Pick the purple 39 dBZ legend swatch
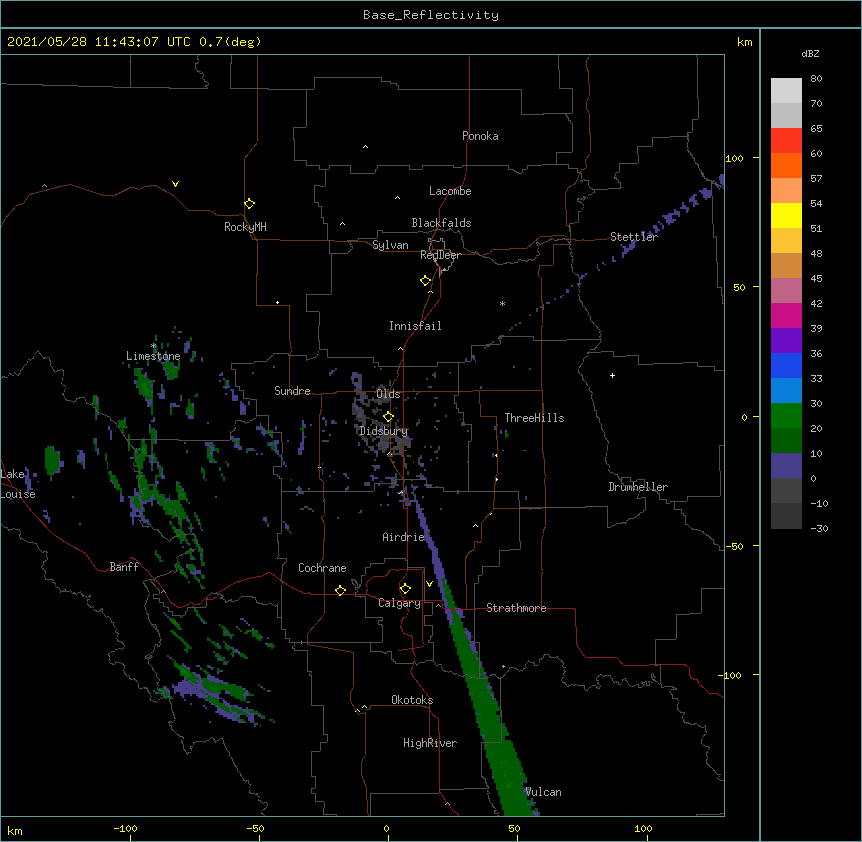This screenshot has height=842, width=862. pyautogui.click(x=786, y=341)
